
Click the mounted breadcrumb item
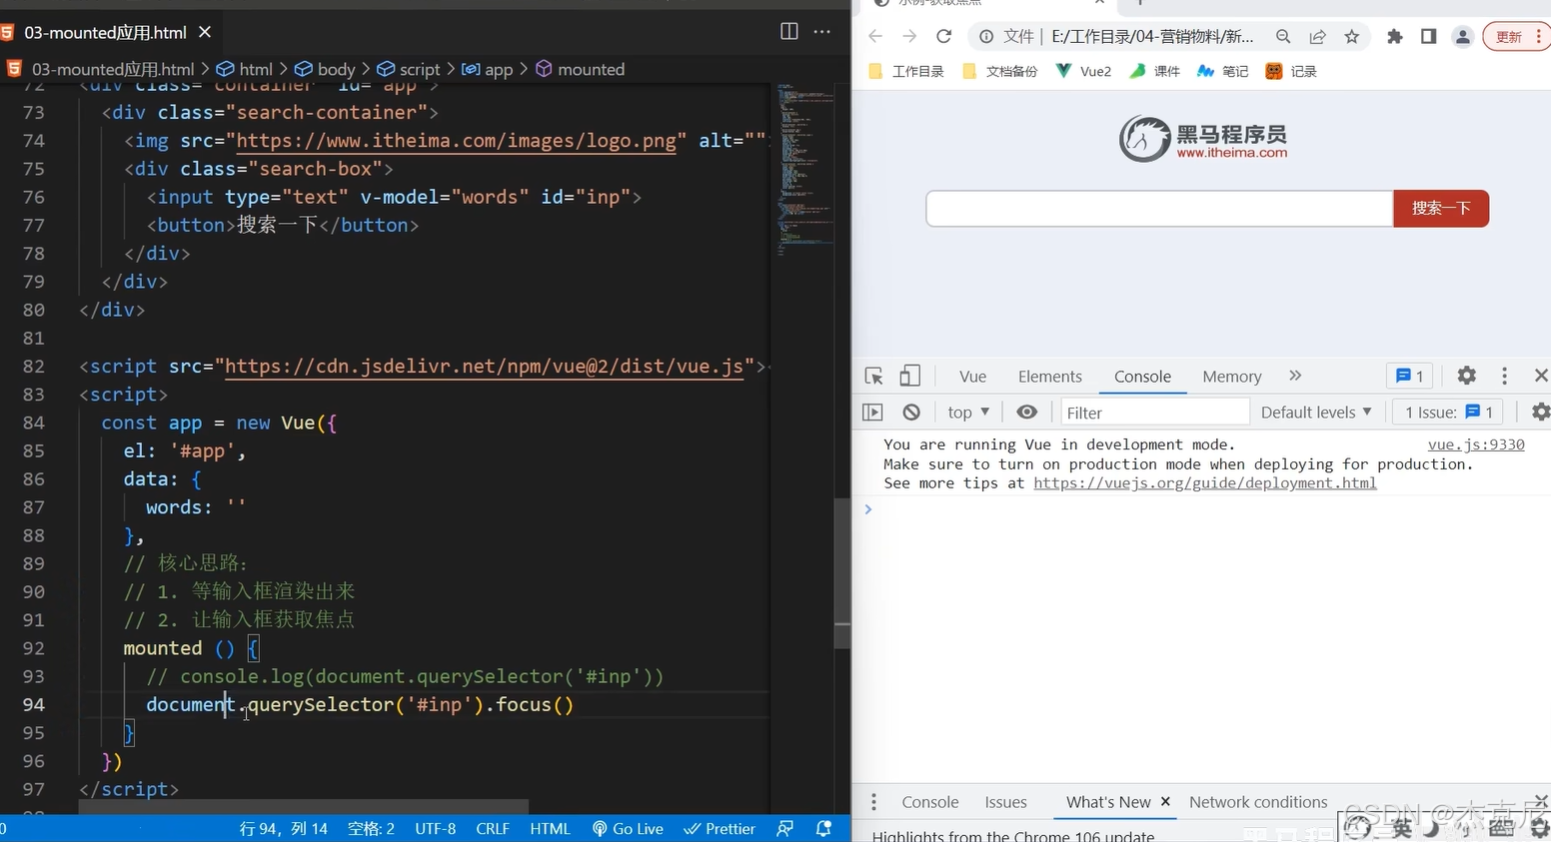click(x=580, y=69)
